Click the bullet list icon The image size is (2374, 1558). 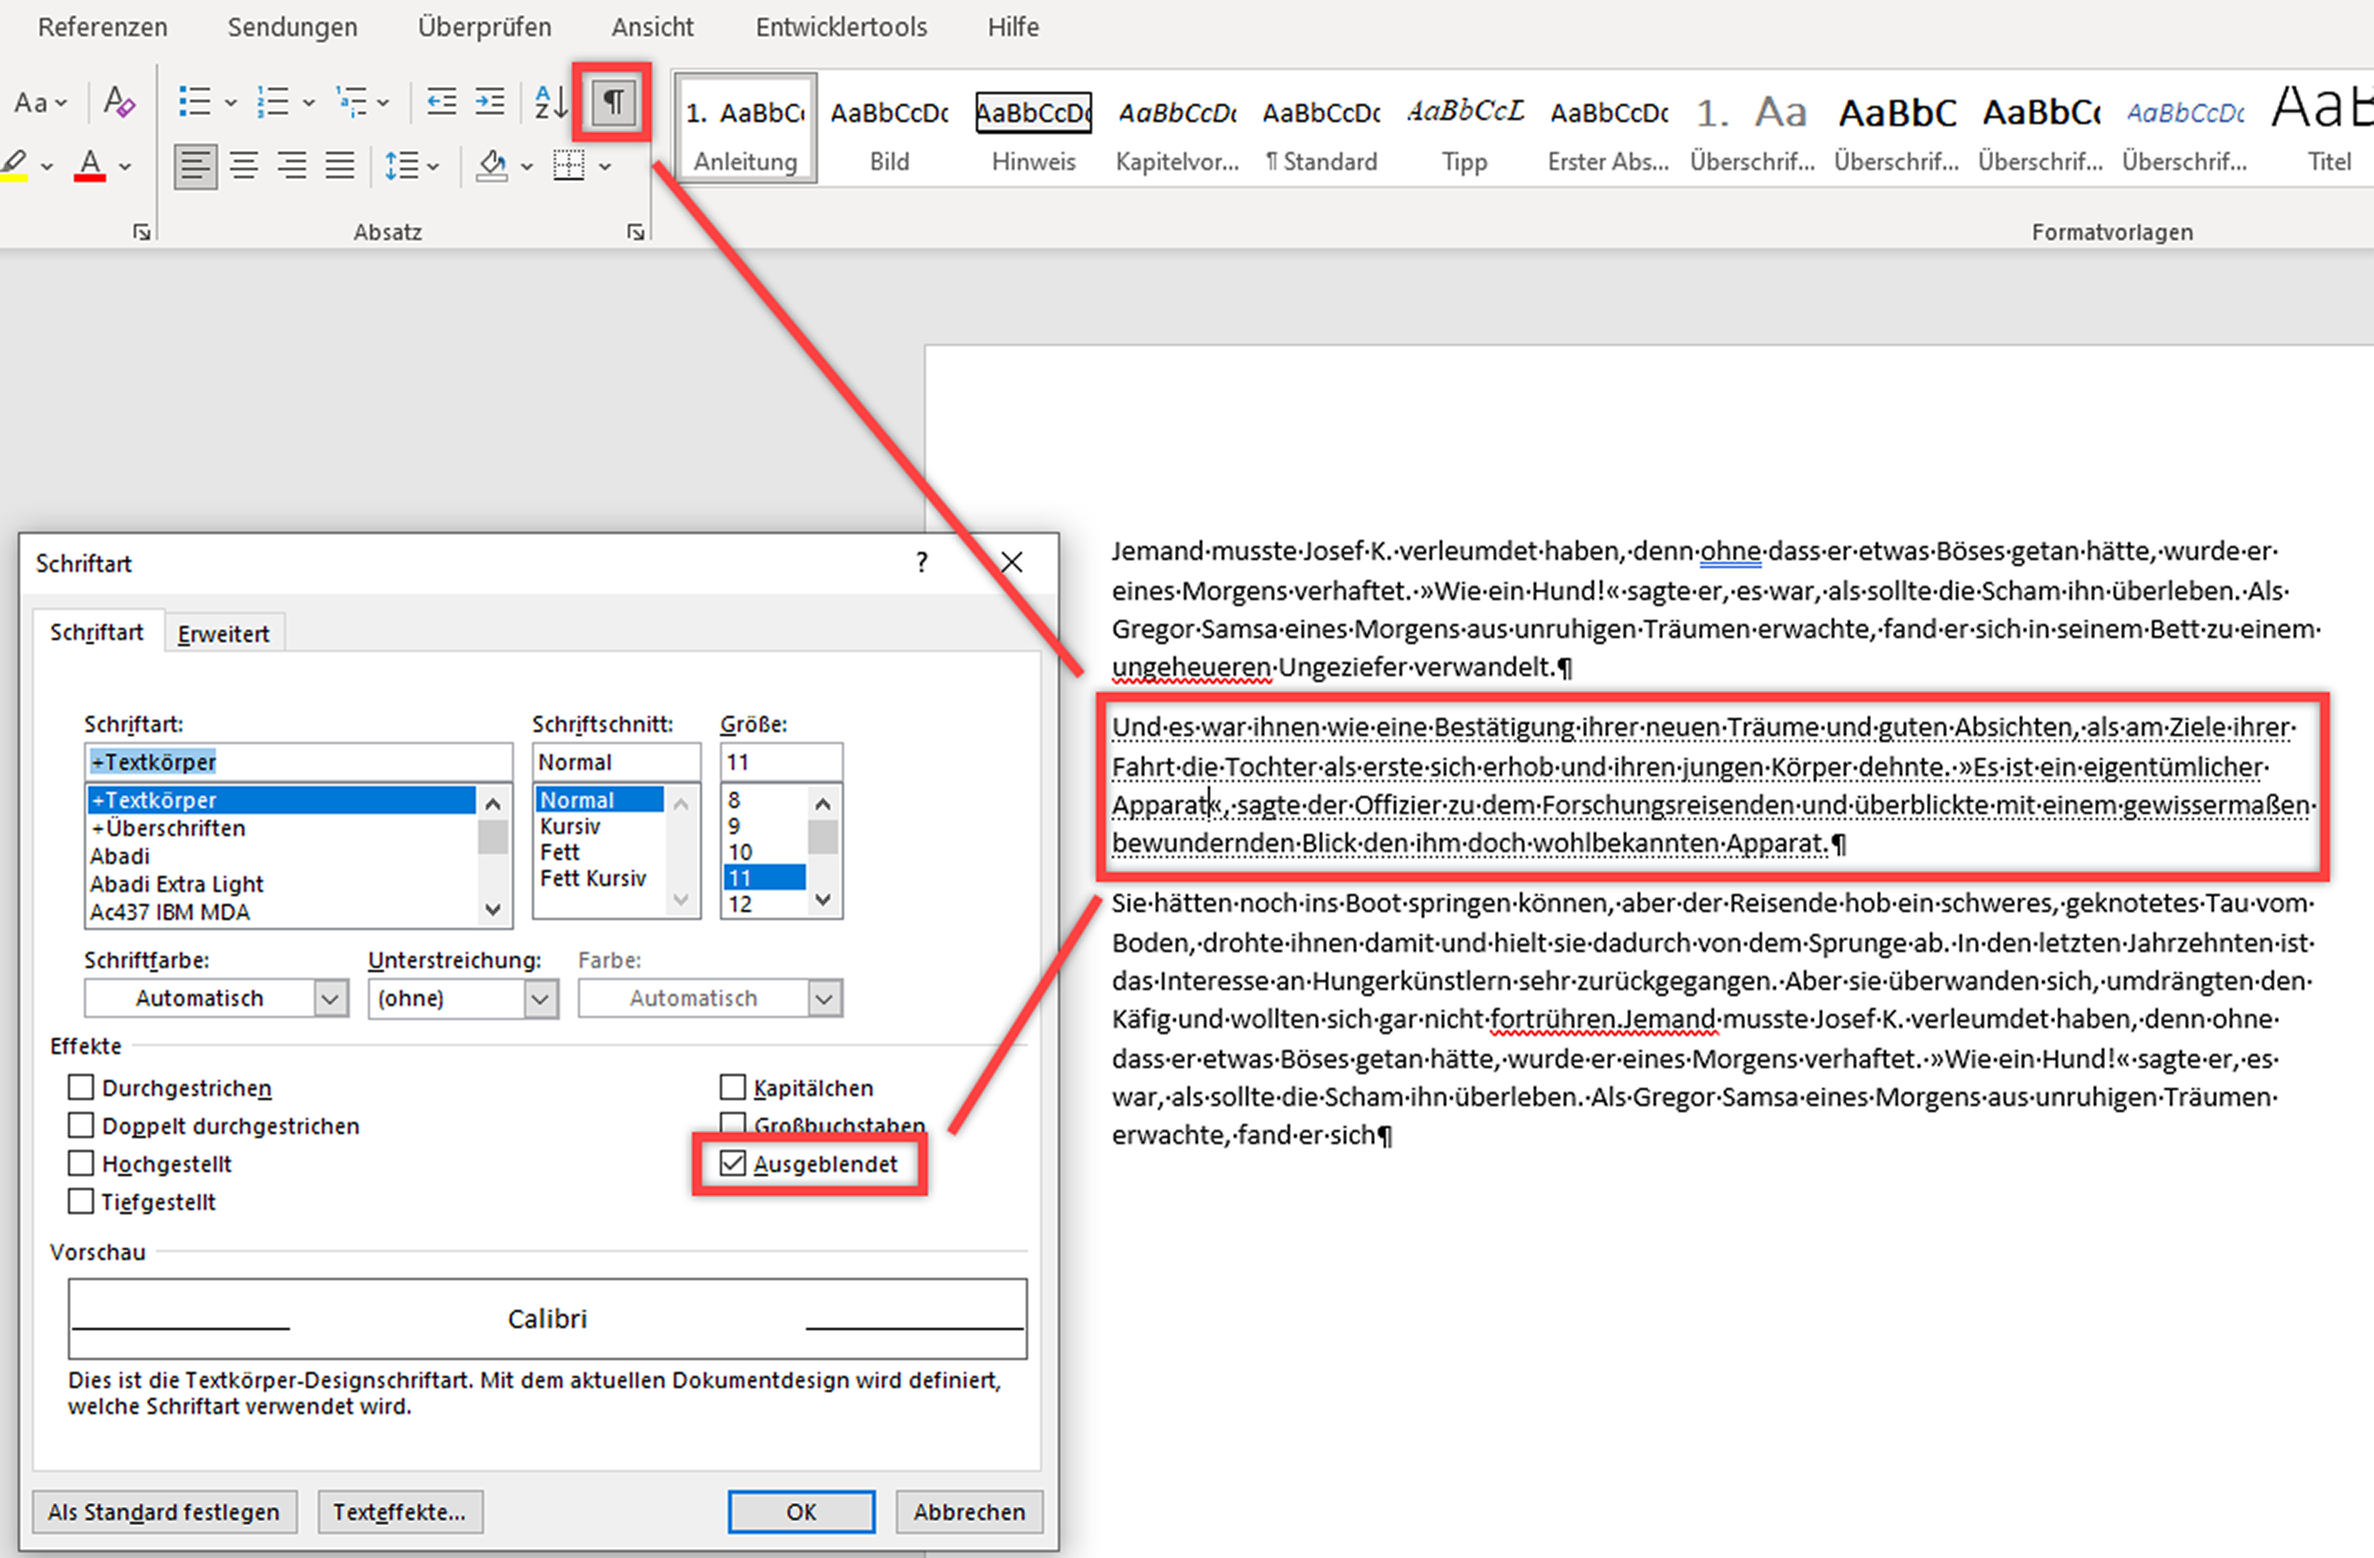[x=195, y=101]
